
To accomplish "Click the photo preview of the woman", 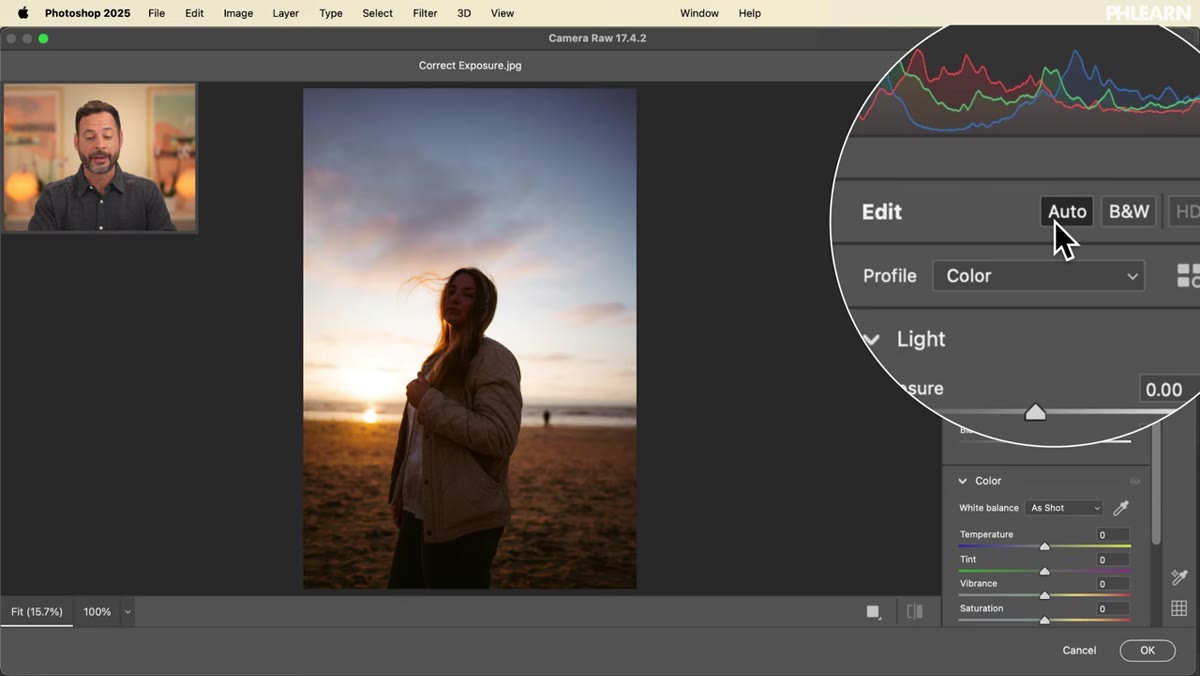I will coord(470,339).
